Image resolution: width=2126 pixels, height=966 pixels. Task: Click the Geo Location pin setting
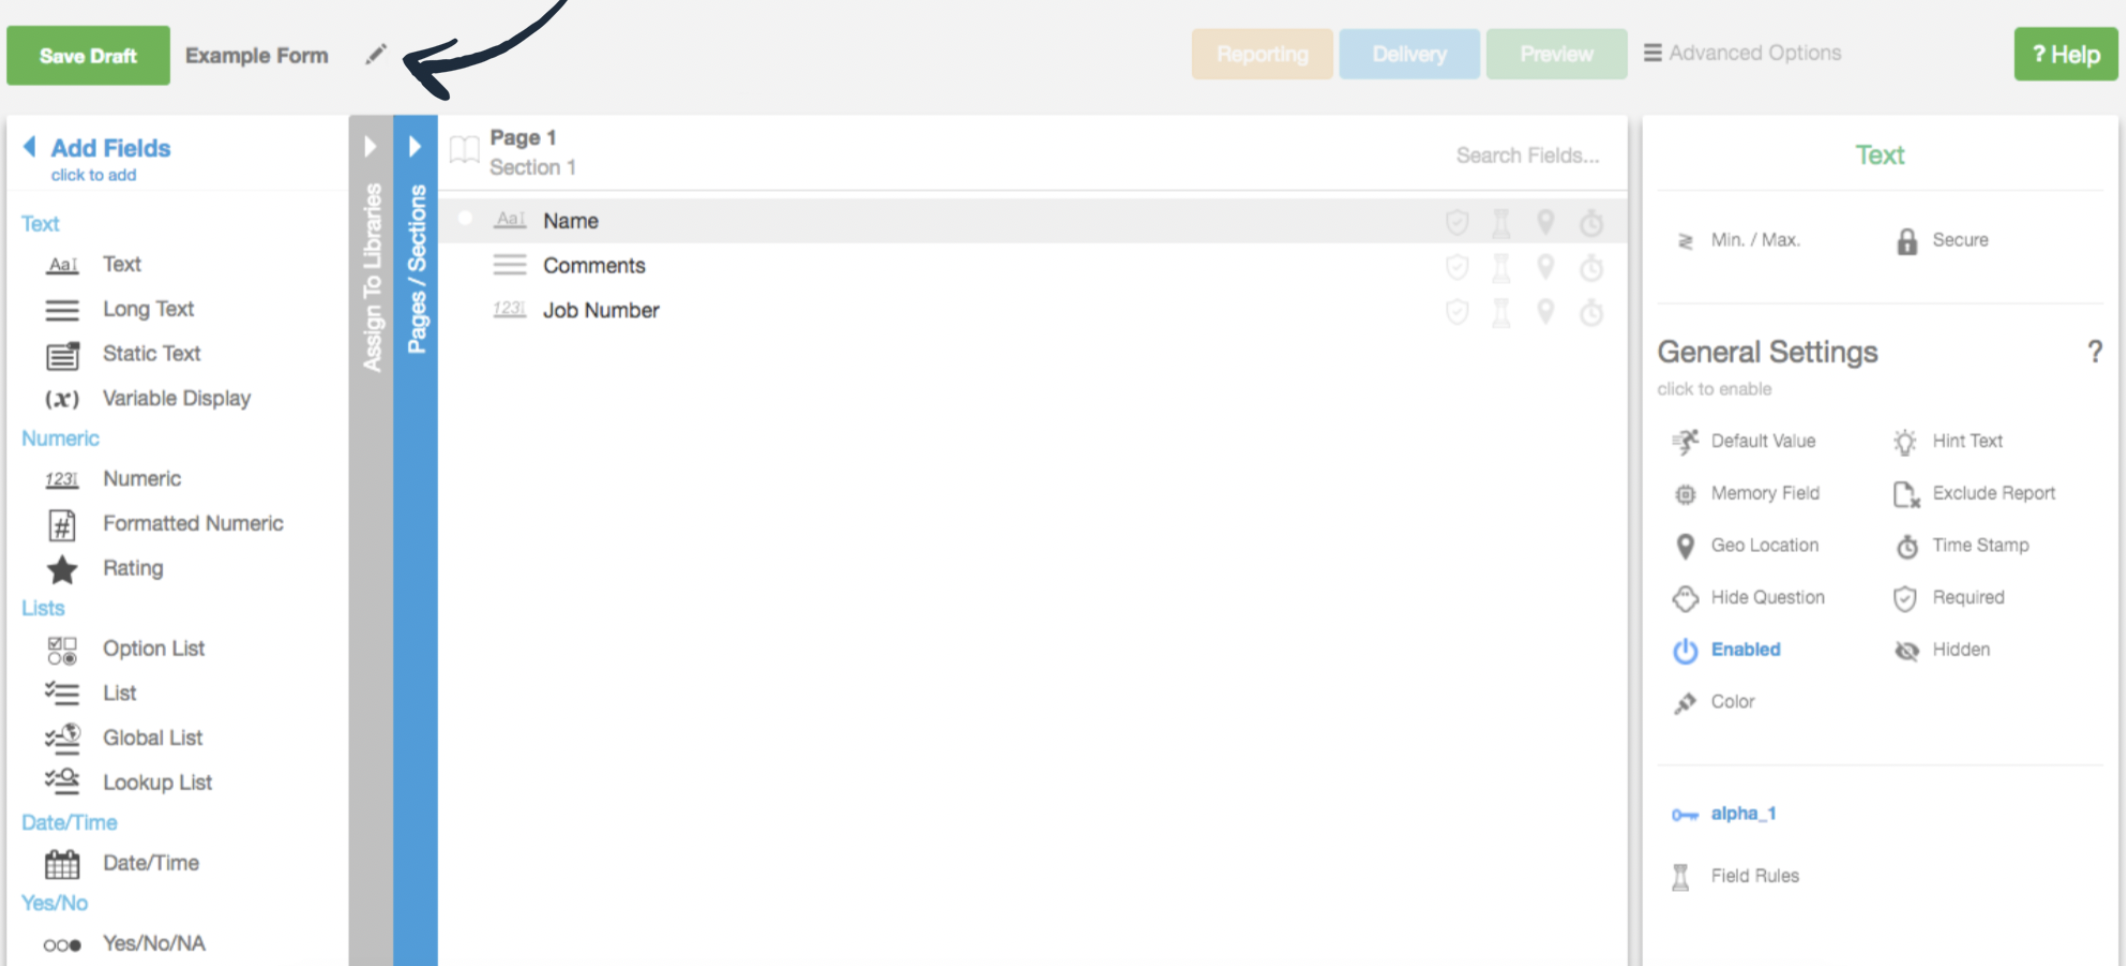tap(1764, 545)
